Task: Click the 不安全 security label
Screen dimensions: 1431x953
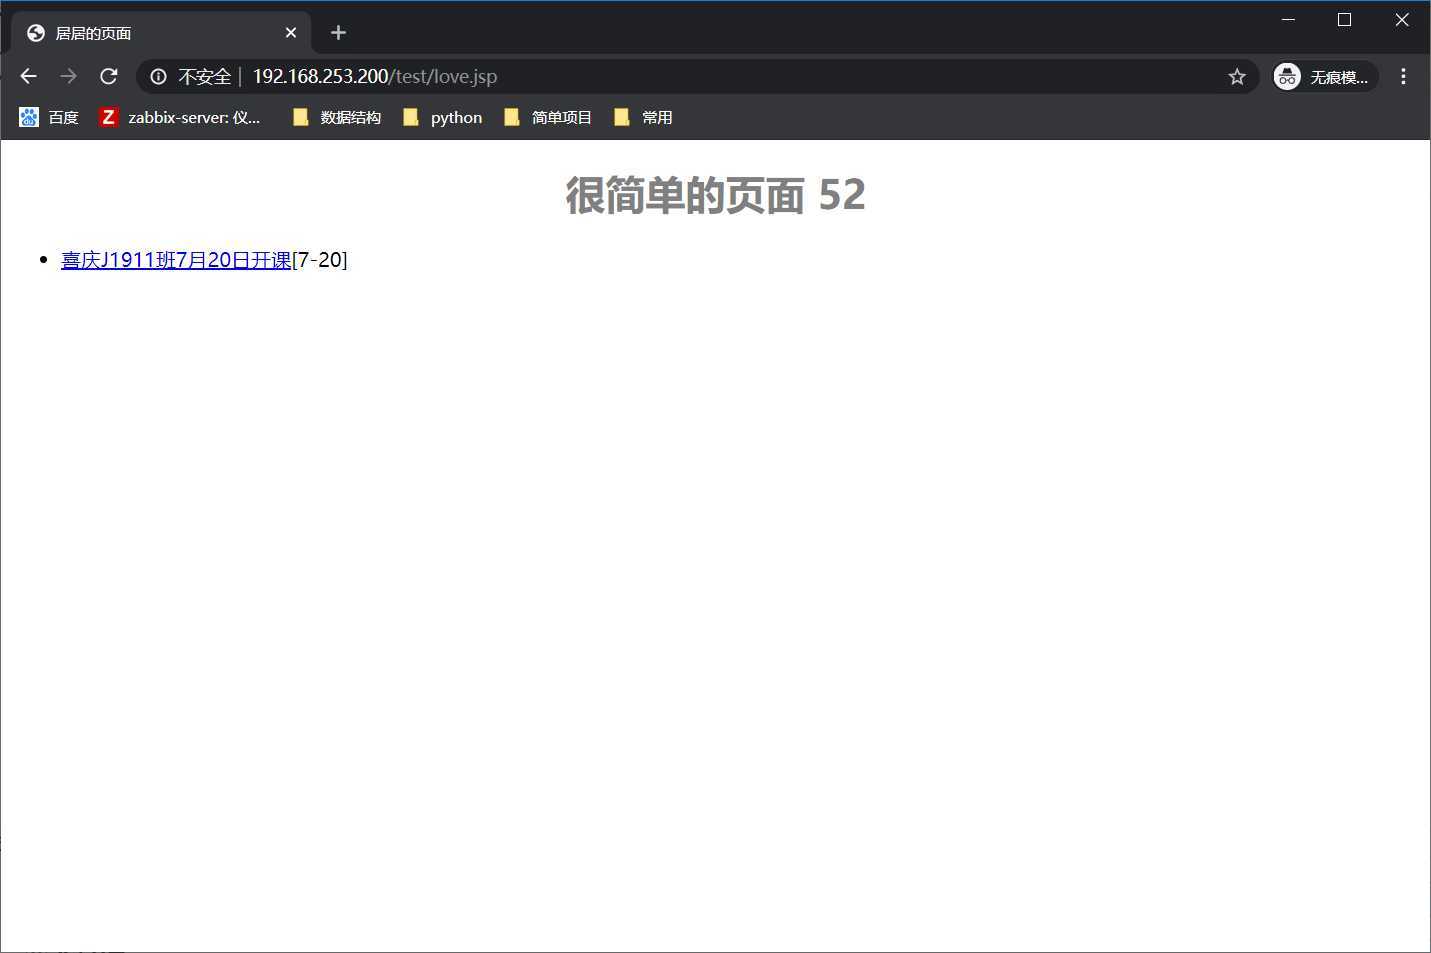Action: [204, 76]
